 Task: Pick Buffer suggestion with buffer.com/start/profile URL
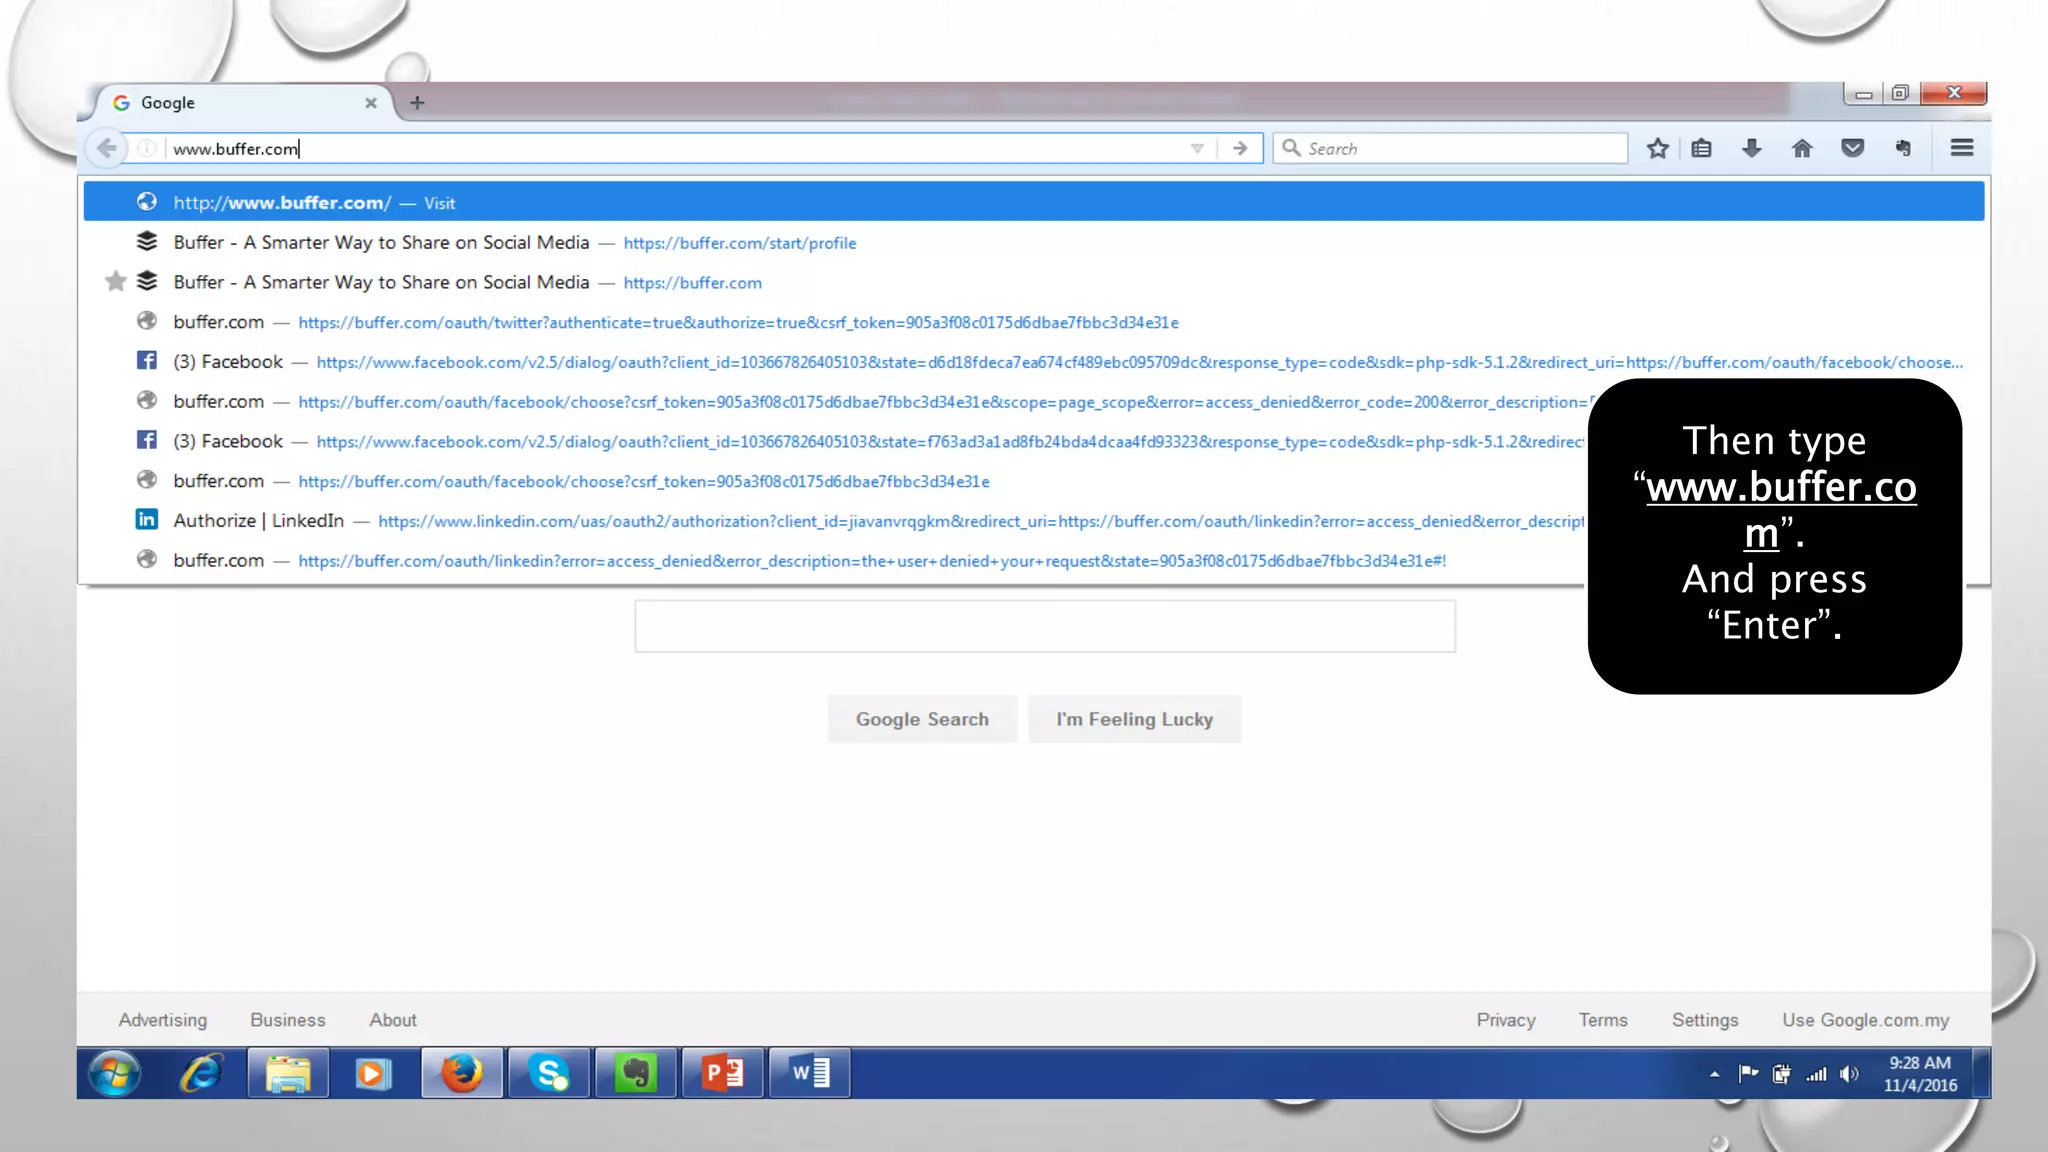(1034, 242)
